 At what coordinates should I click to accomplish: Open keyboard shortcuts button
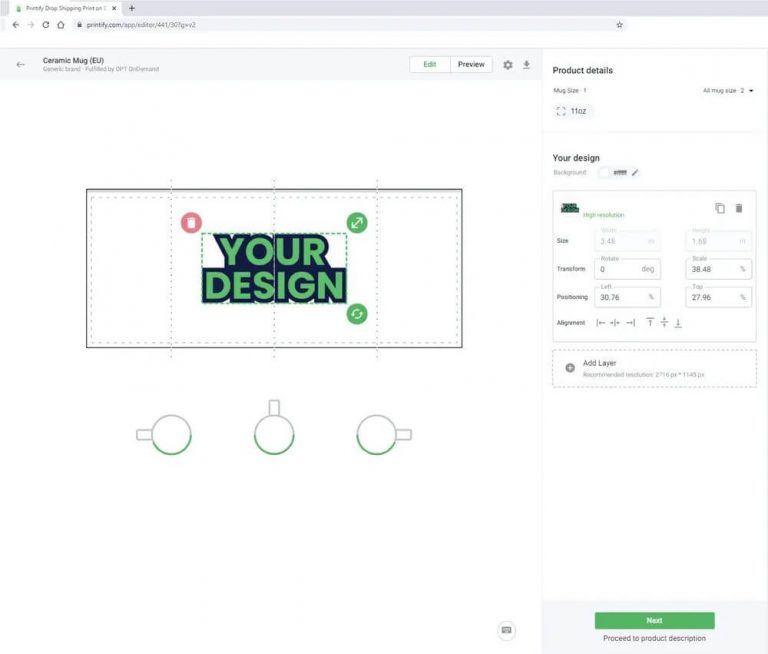[x=507, y=630]
